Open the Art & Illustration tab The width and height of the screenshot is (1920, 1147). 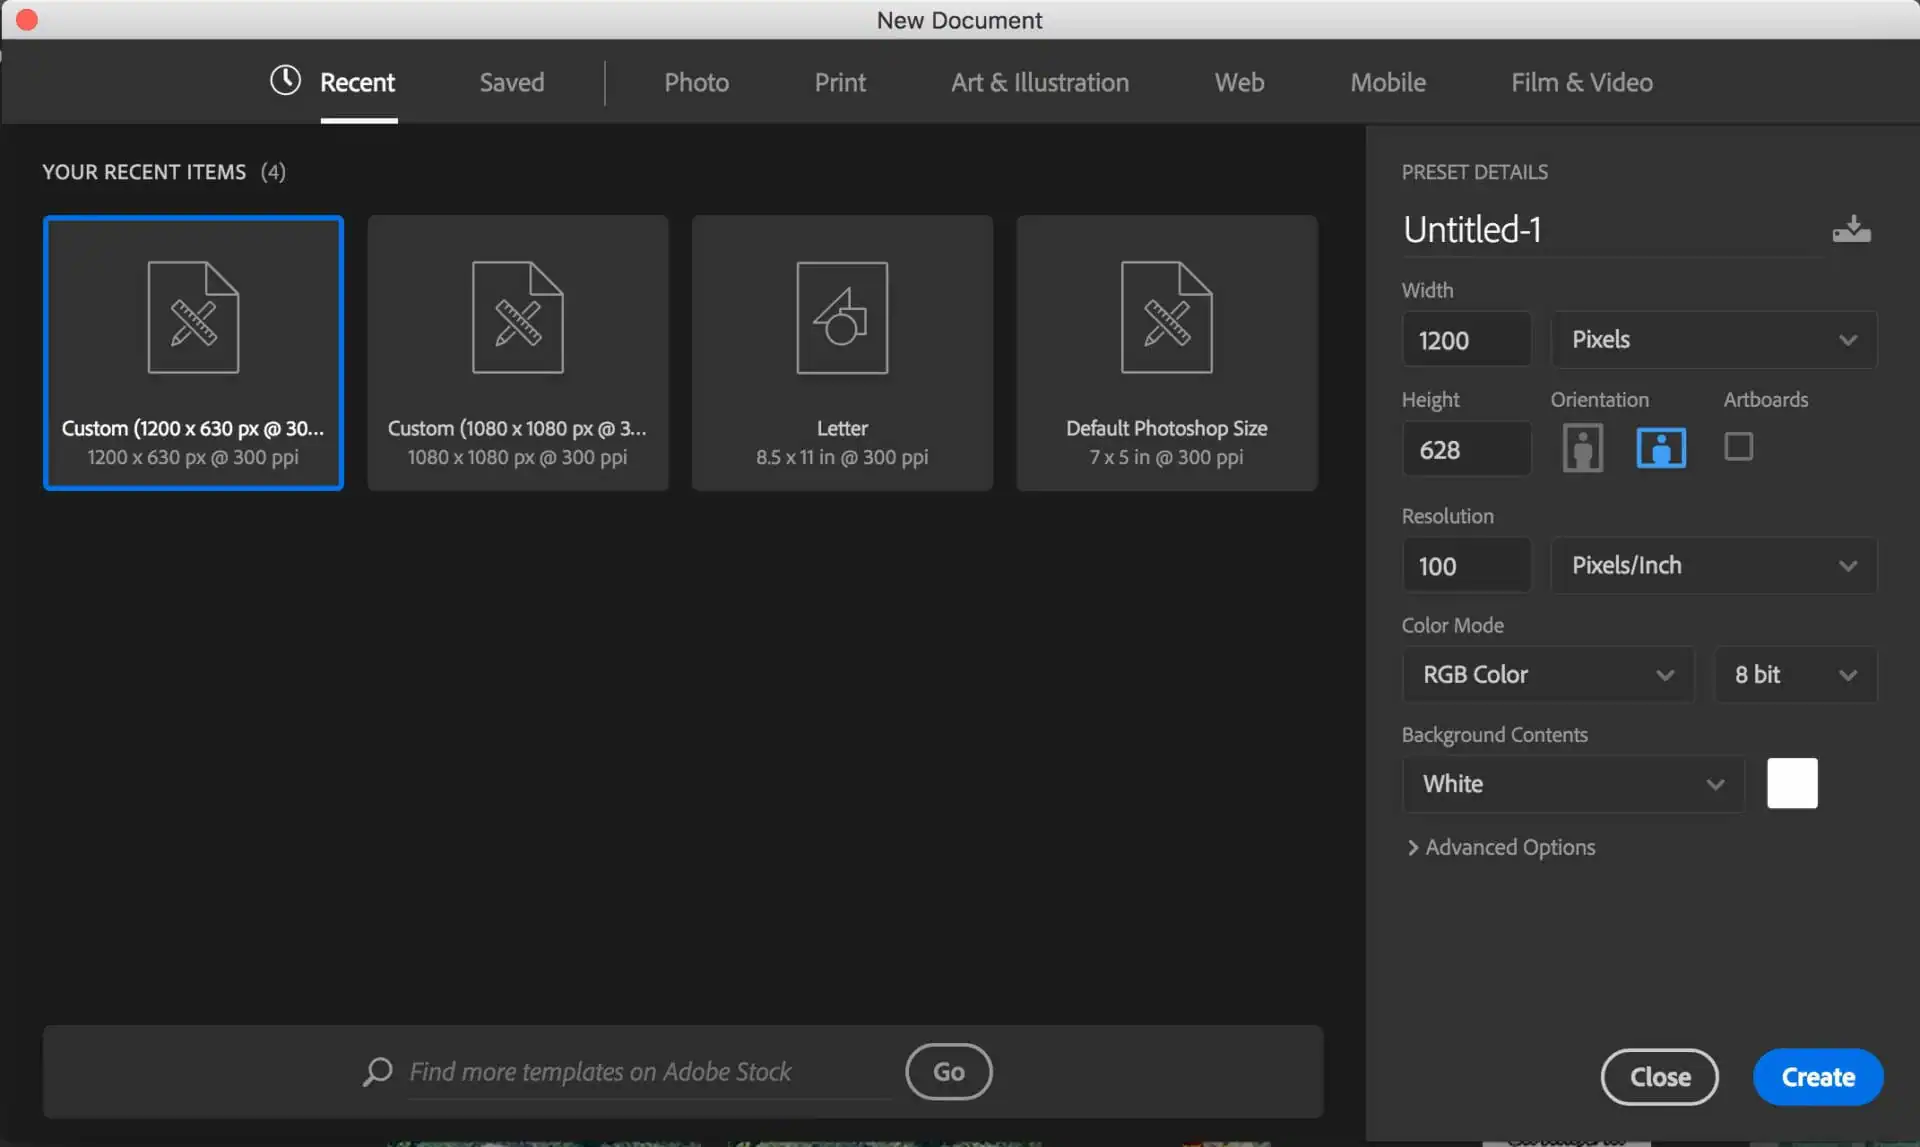(x=1040, y=82)
